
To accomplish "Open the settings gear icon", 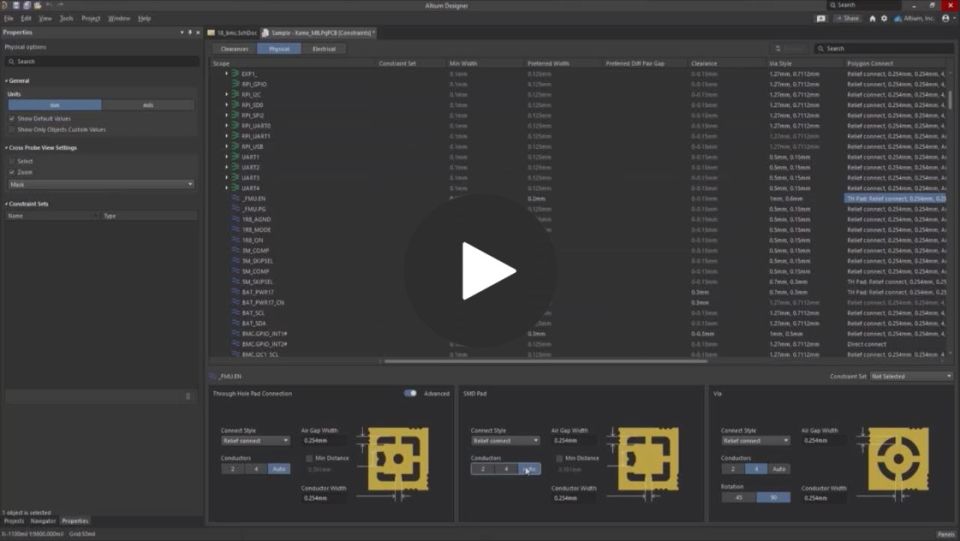I will 884,18.
